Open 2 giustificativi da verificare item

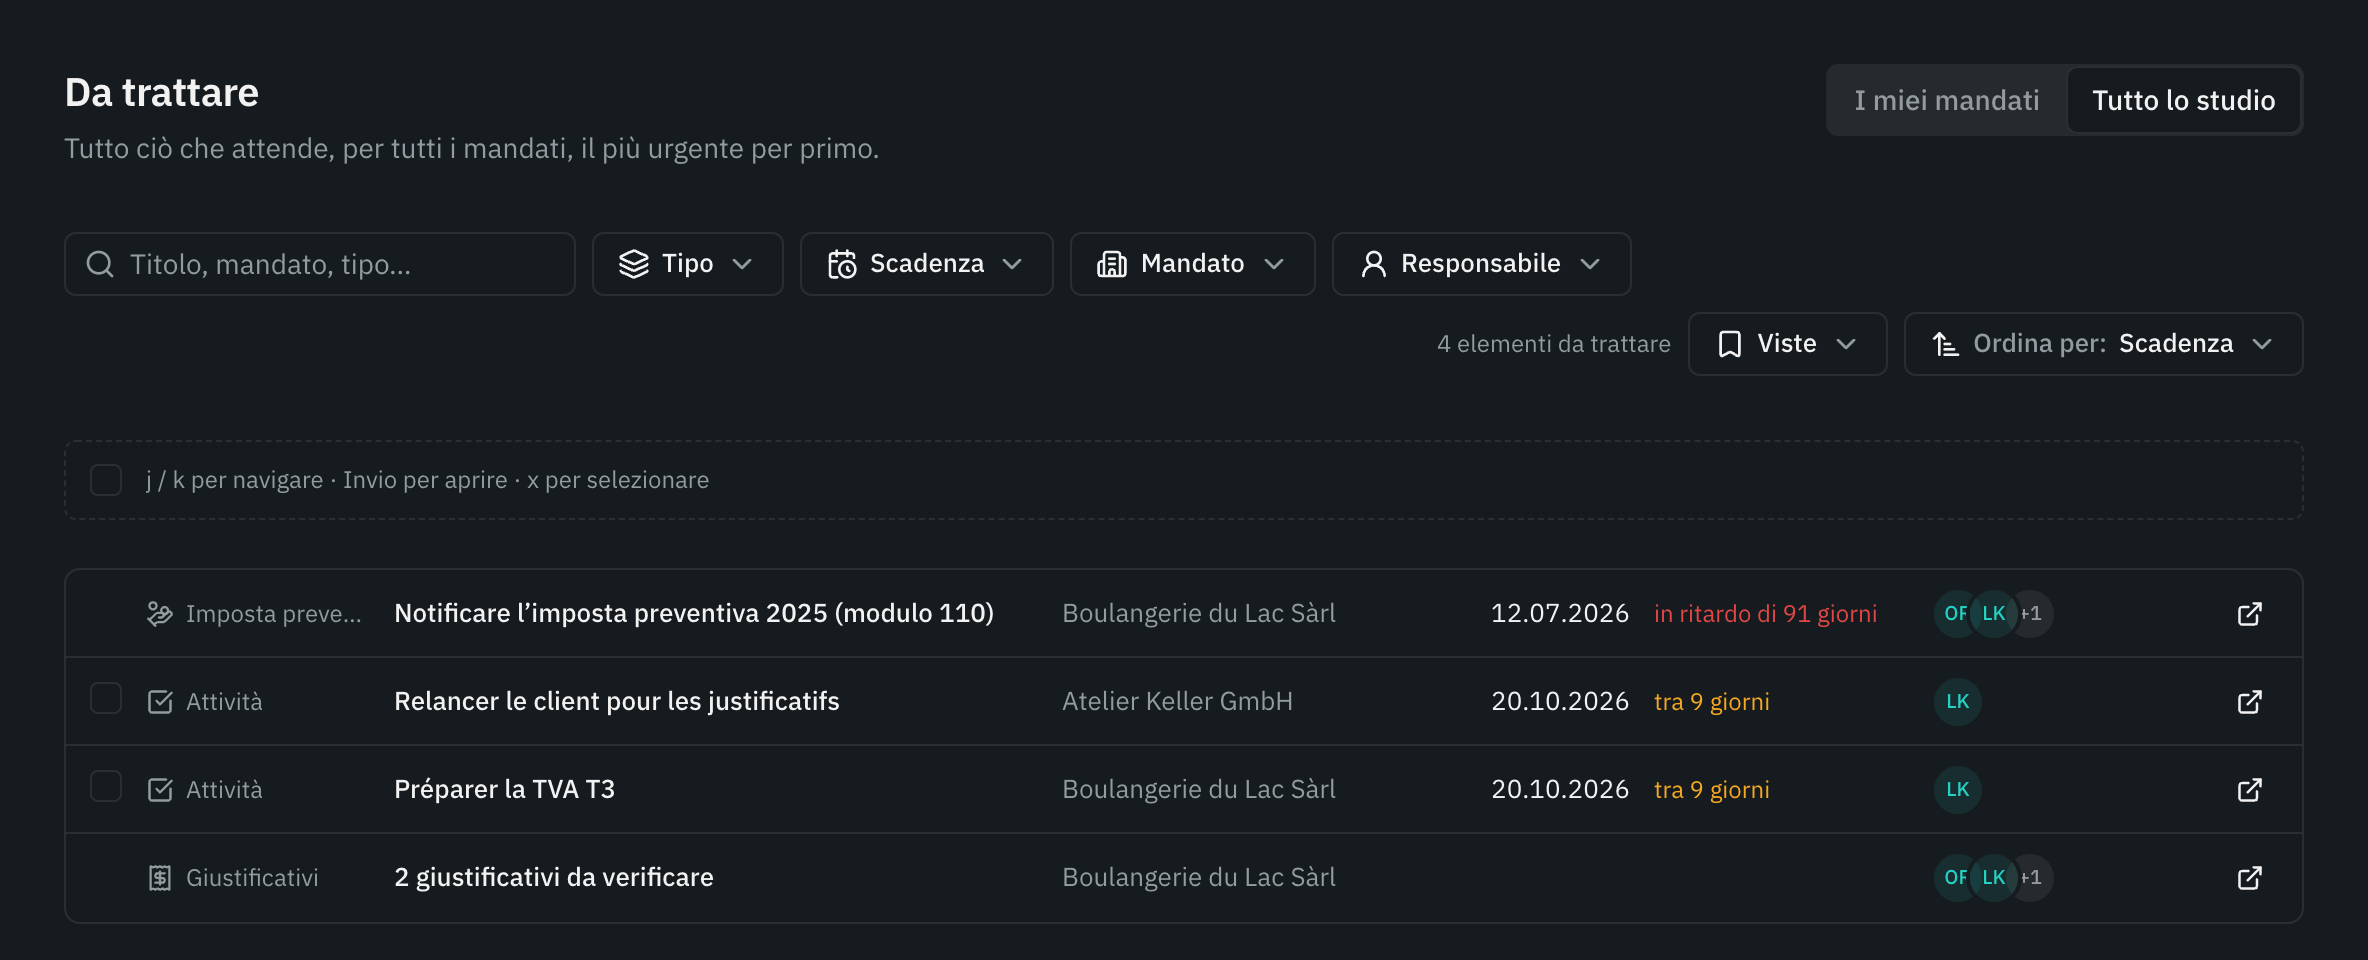coord(554,877)
